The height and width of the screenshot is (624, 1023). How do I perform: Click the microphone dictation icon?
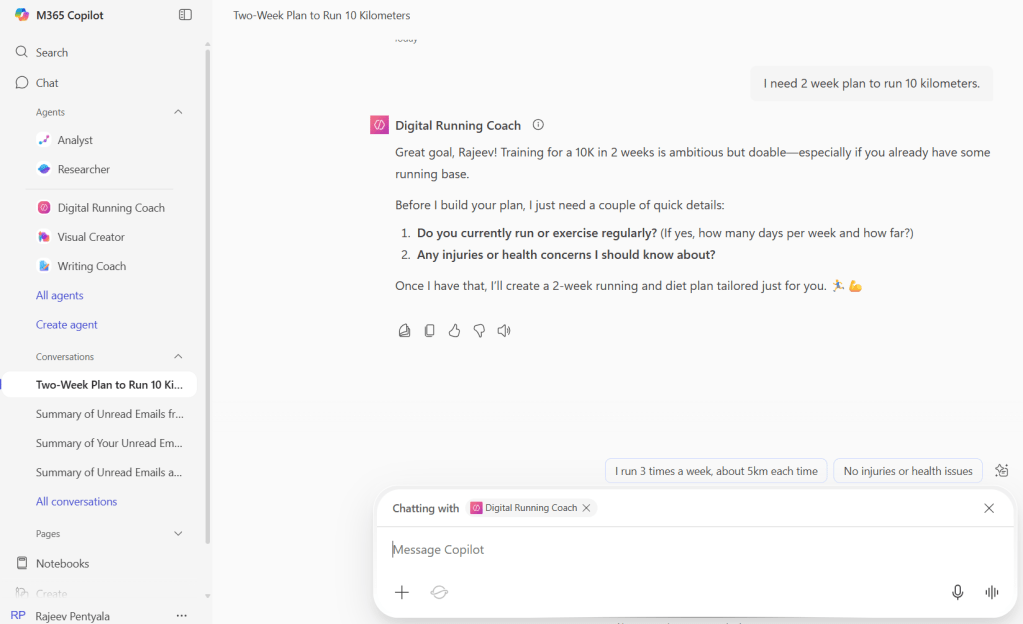click(x=957, y=592)
